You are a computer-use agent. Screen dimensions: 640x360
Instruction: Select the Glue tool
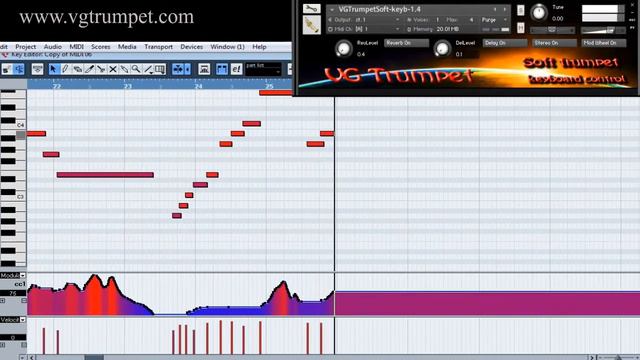(124, 69)
